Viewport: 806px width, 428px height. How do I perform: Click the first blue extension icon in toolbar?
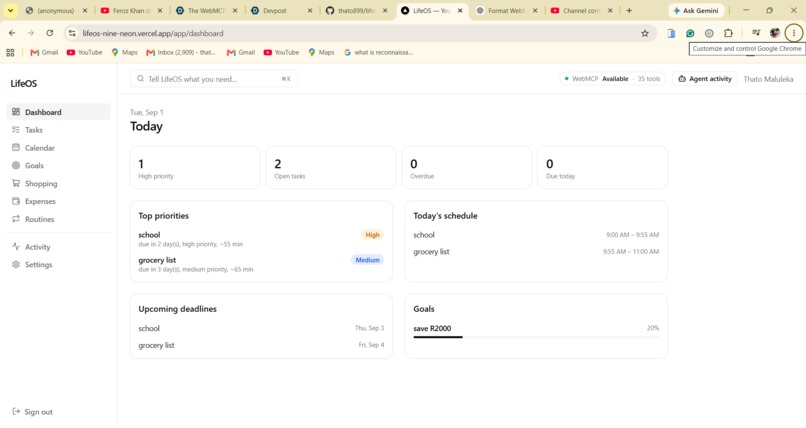tap(671, 33)
